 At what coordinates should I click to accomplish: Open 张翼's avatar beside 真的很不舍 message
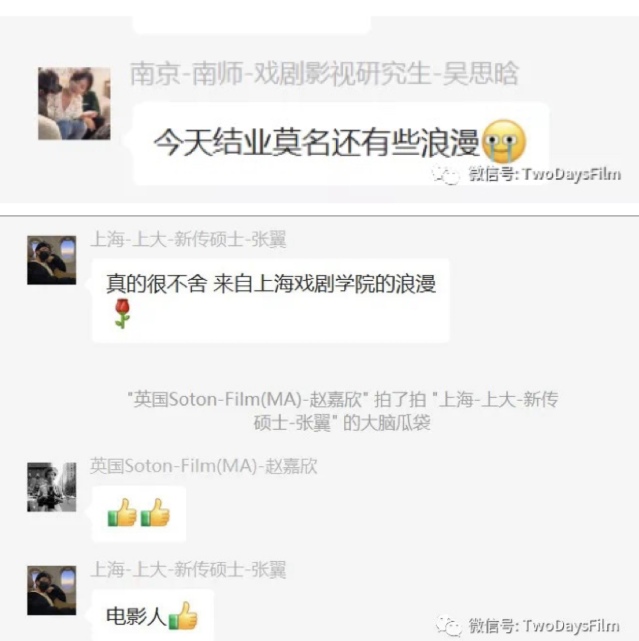pyautogui.click(x=52, y=260)
